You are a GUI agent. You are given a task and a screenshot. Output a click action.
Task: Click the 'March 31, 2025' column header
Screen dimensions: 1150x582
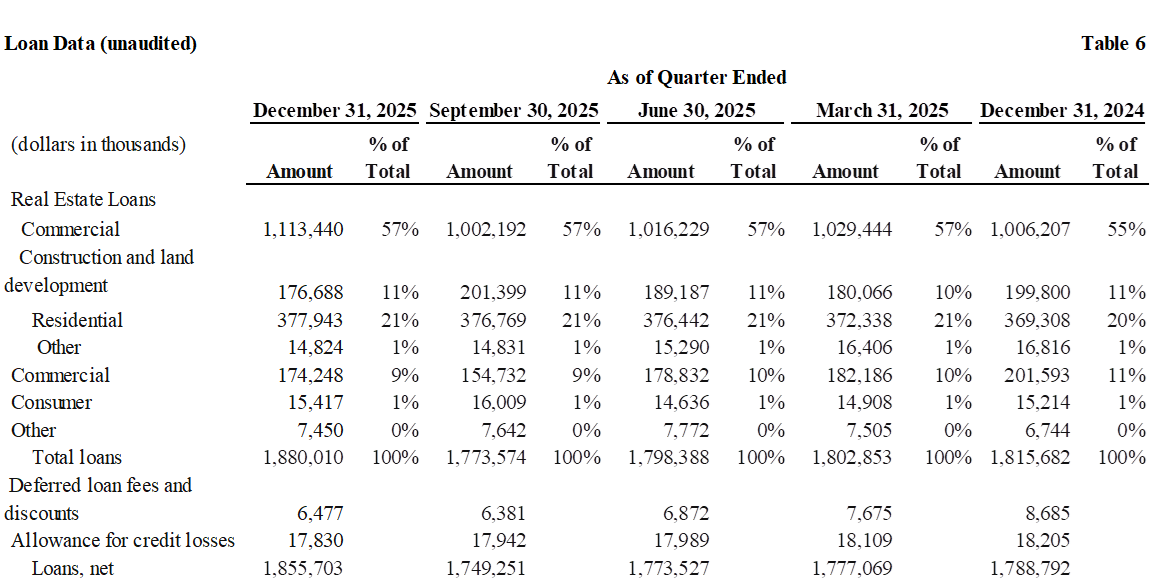pyautogui.click(x=882, y=109)
